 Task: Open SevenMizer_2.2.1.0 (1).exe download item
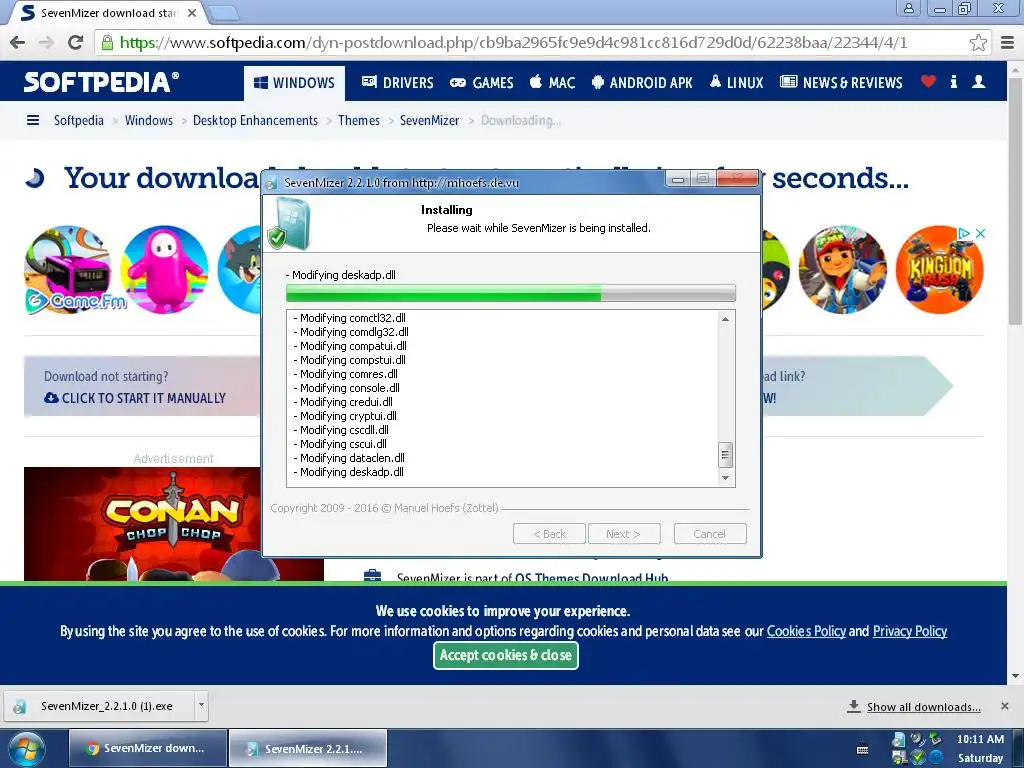(99, 706)
